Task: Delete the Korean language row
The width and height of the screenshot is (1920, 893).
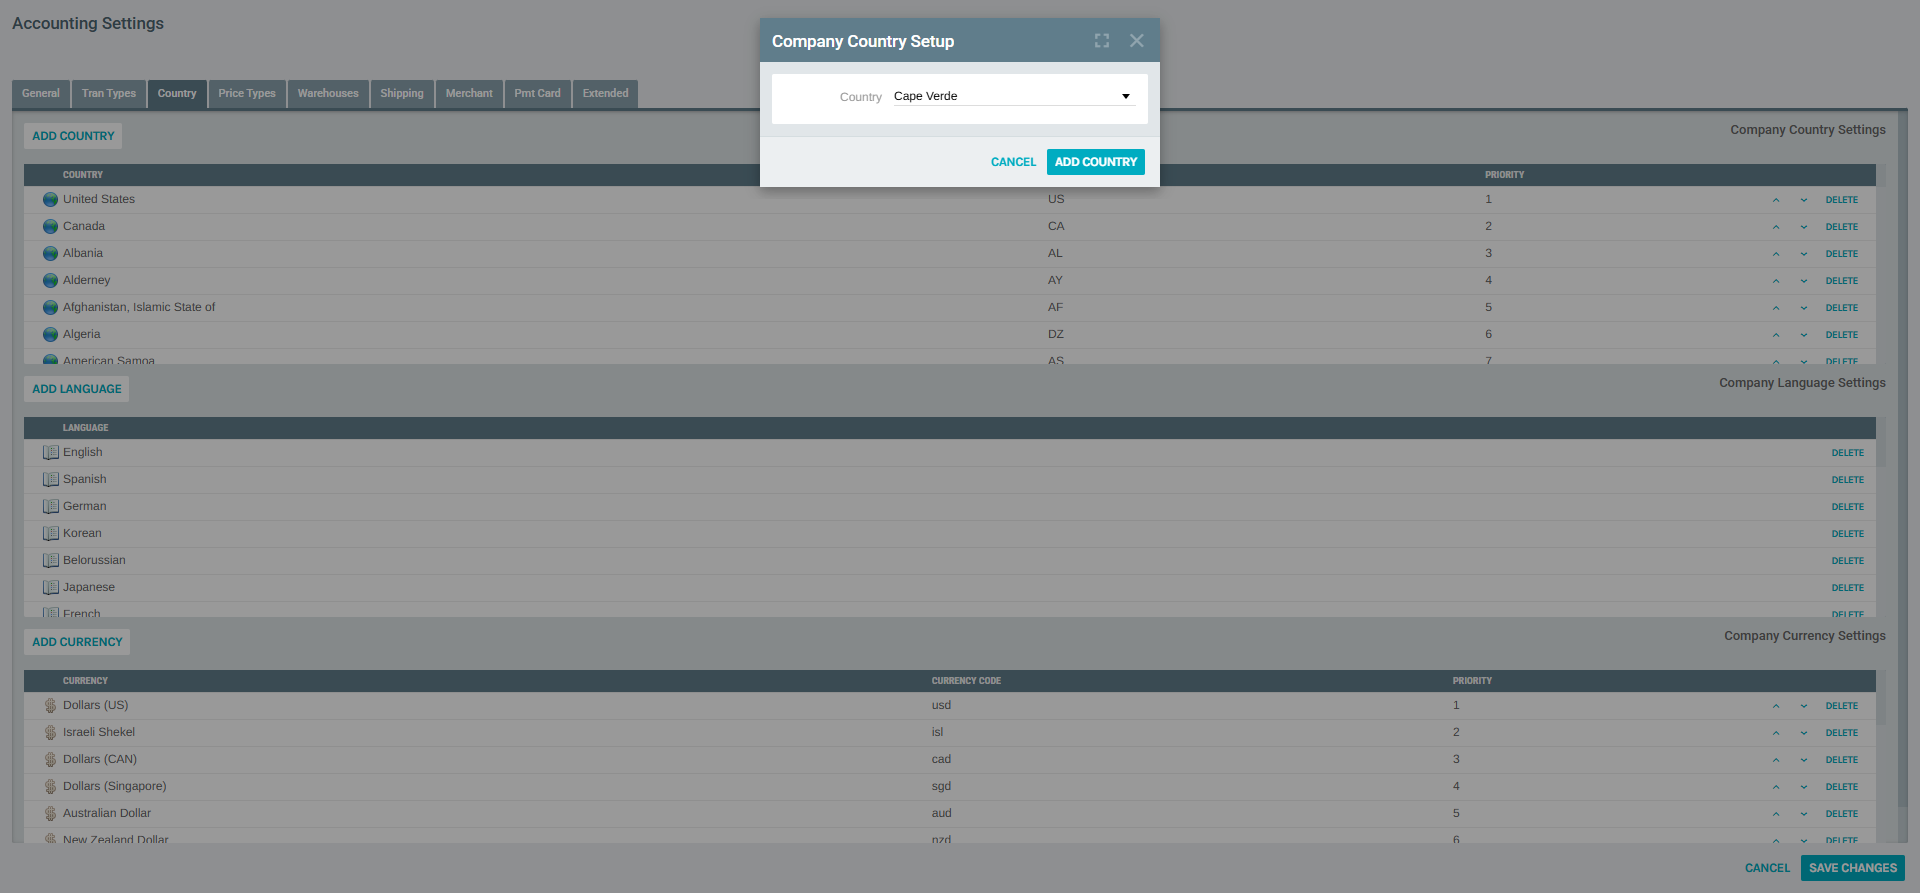Action: pos(1847,534)
